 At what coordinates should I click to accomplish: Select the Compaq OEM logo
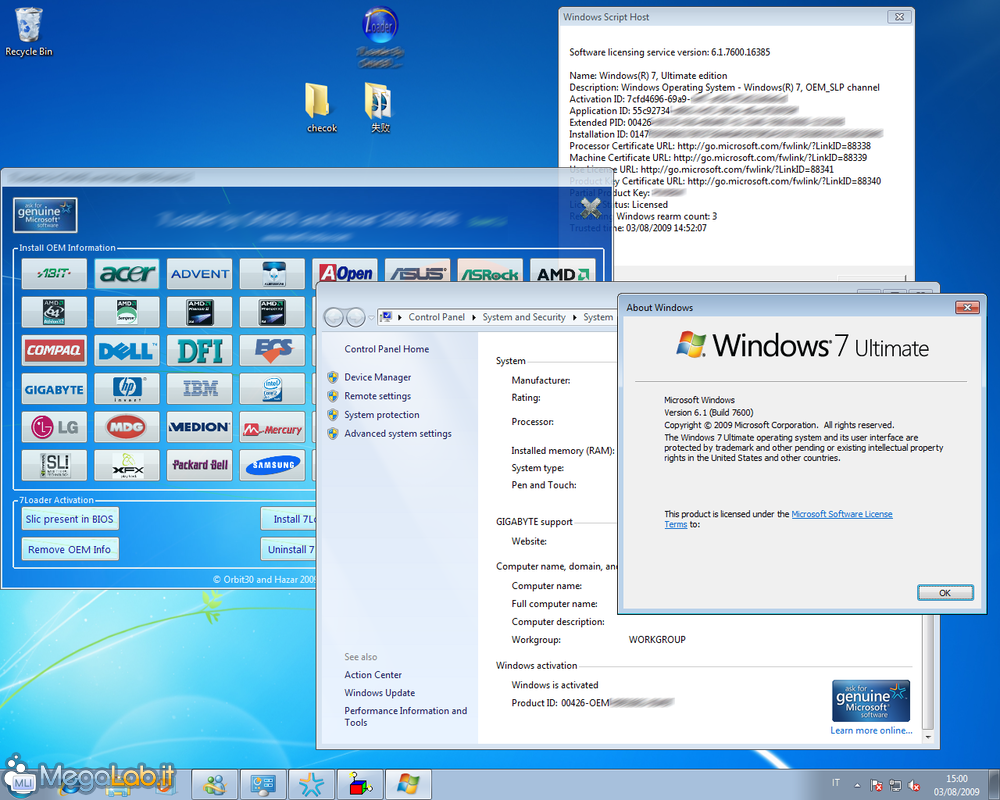click(54, 350)
